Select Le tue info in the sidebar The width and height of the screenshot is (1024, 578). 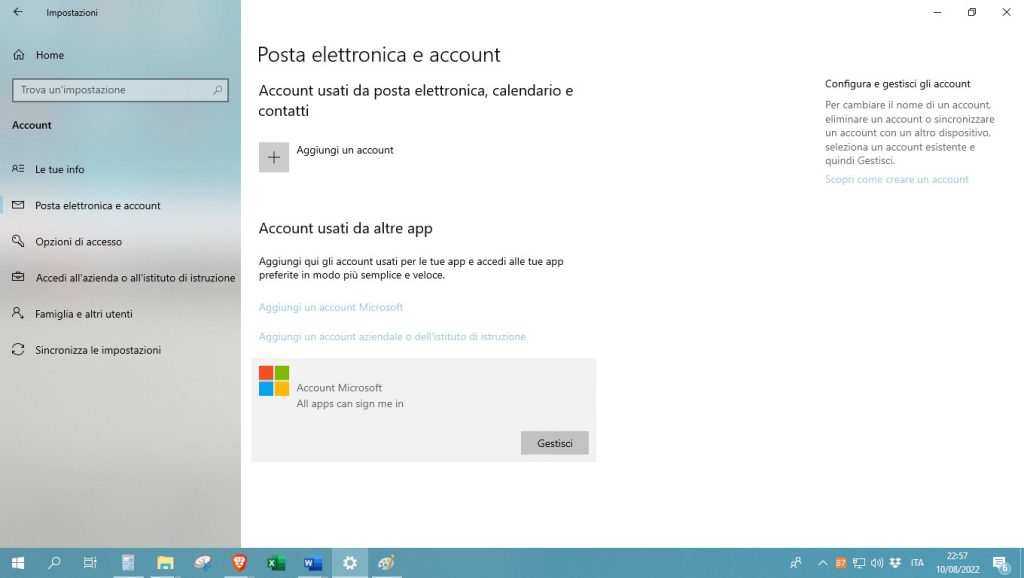click(59, 169)
